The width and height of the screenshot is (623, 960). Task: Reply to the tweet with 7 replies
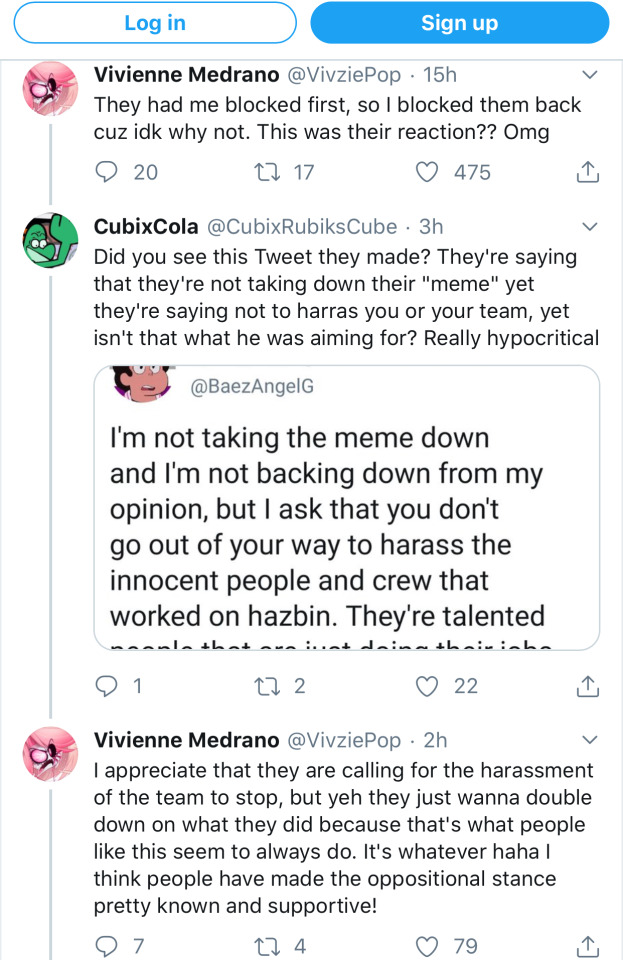pos(106,944)
